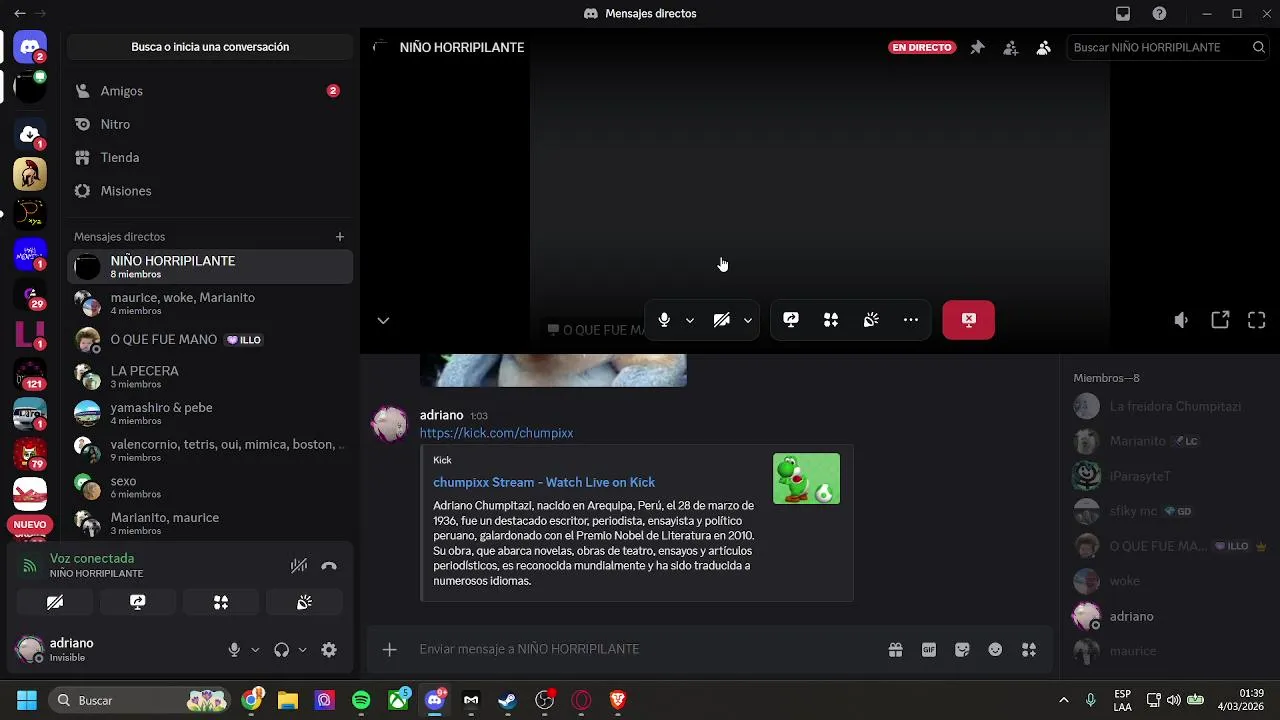Open the emoji picker
1280x720 pixels.
click(995, 650)
